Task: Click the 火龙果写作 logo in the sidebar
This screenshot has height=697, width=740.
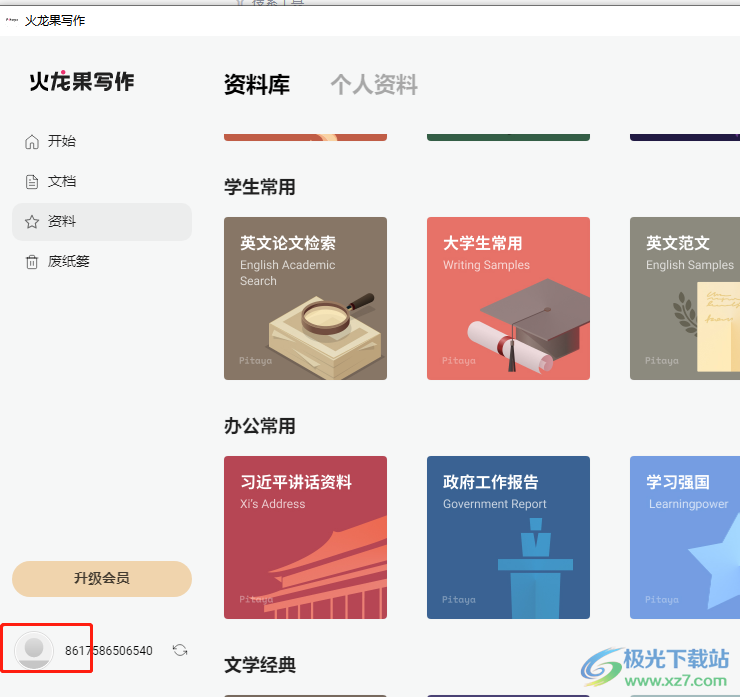Action: click(82, 82)
